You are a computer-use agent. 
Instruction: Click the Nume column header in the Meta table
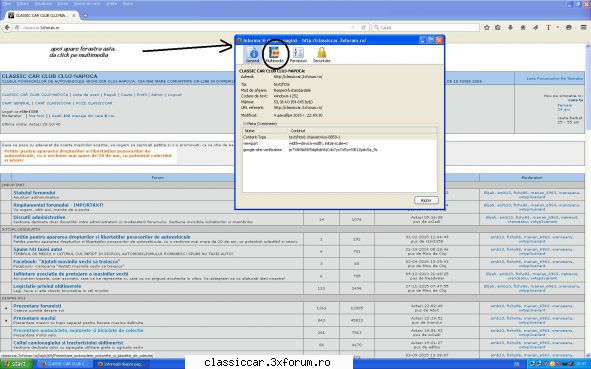(266, 130)
